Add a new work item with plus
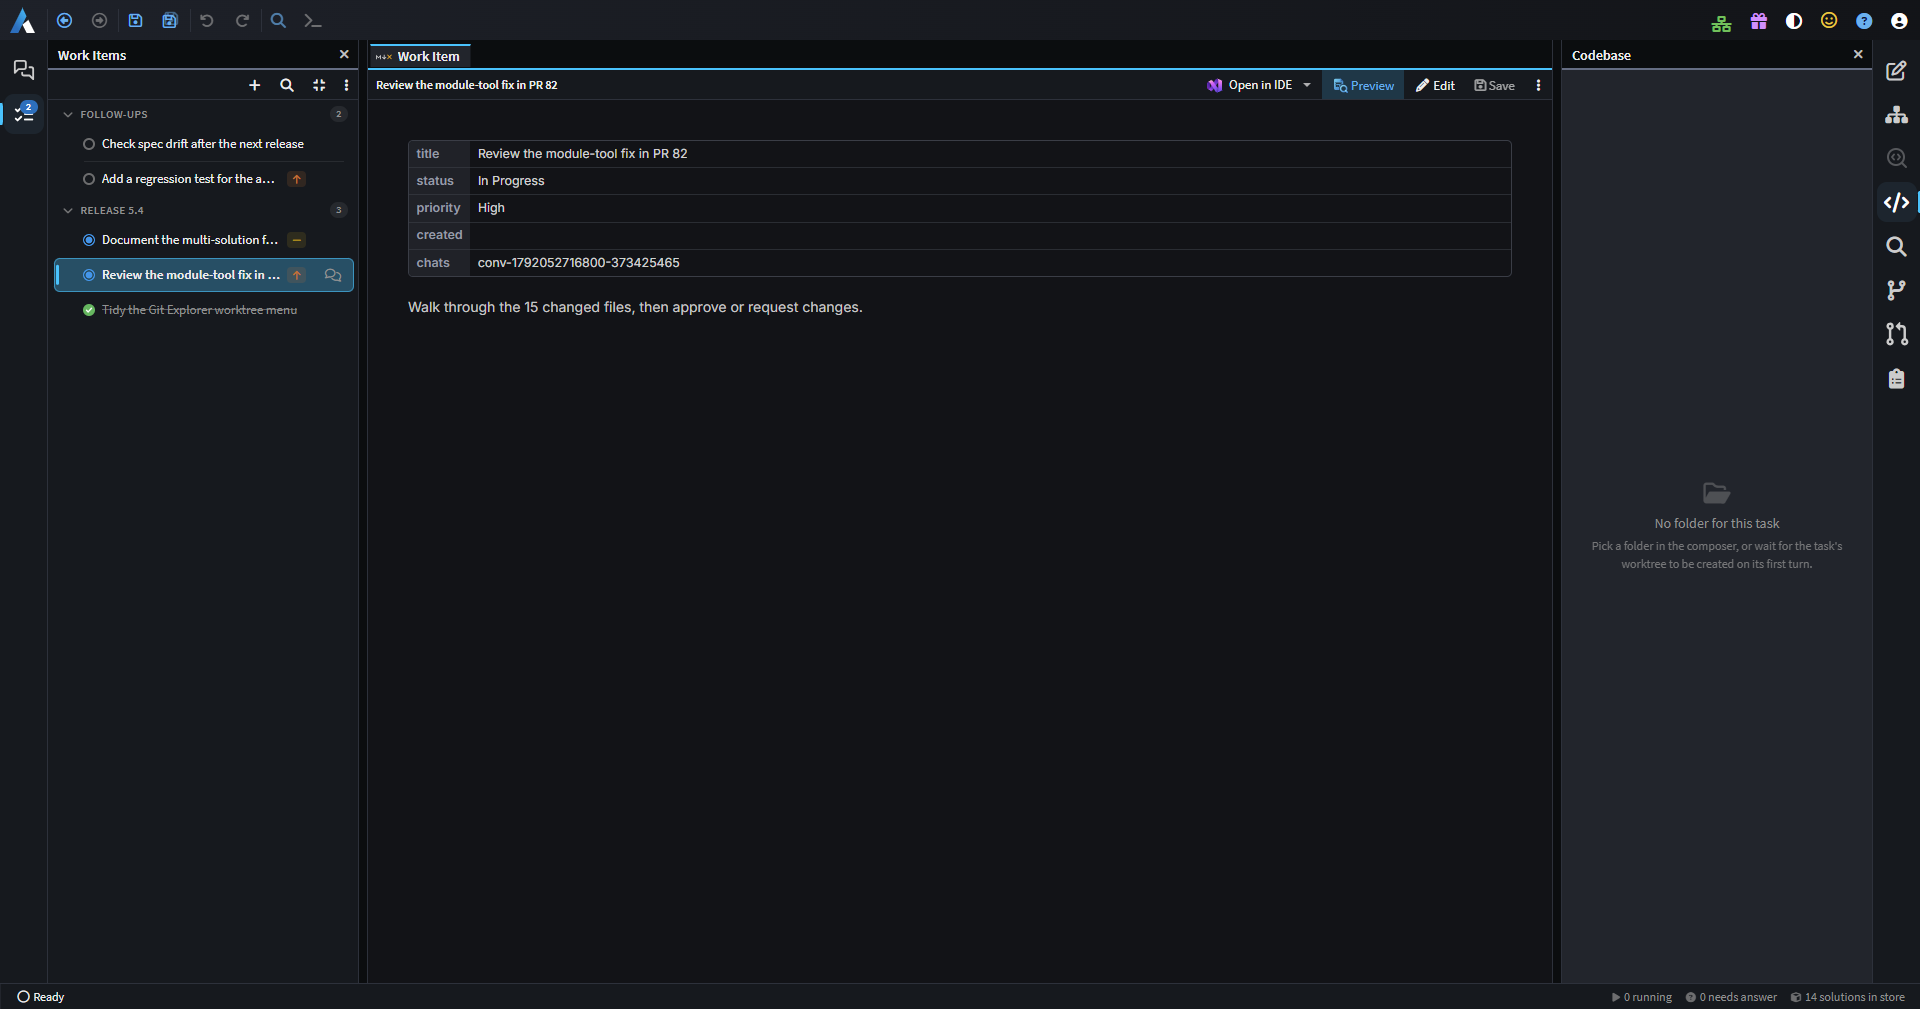Viewport: 1920px width, 1009px height. [x=254, y=85]
